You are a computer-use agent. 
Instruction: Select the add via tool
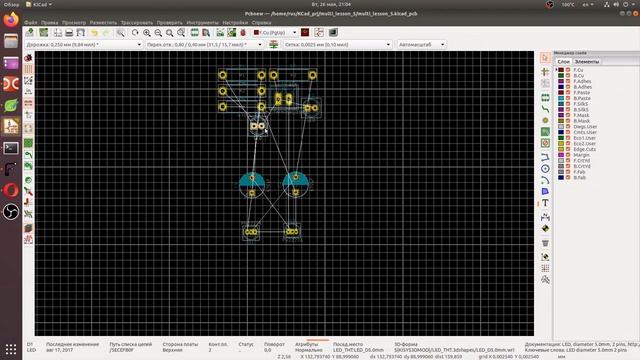point(545,120)
